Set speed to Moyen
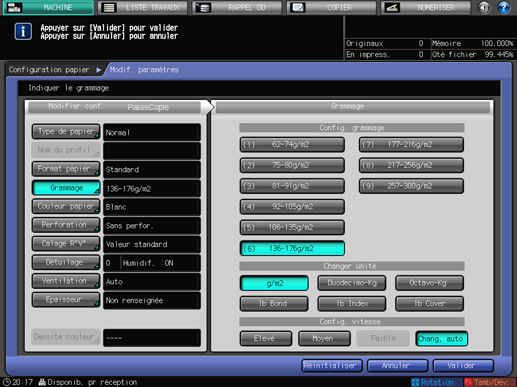 click(324, 338)
